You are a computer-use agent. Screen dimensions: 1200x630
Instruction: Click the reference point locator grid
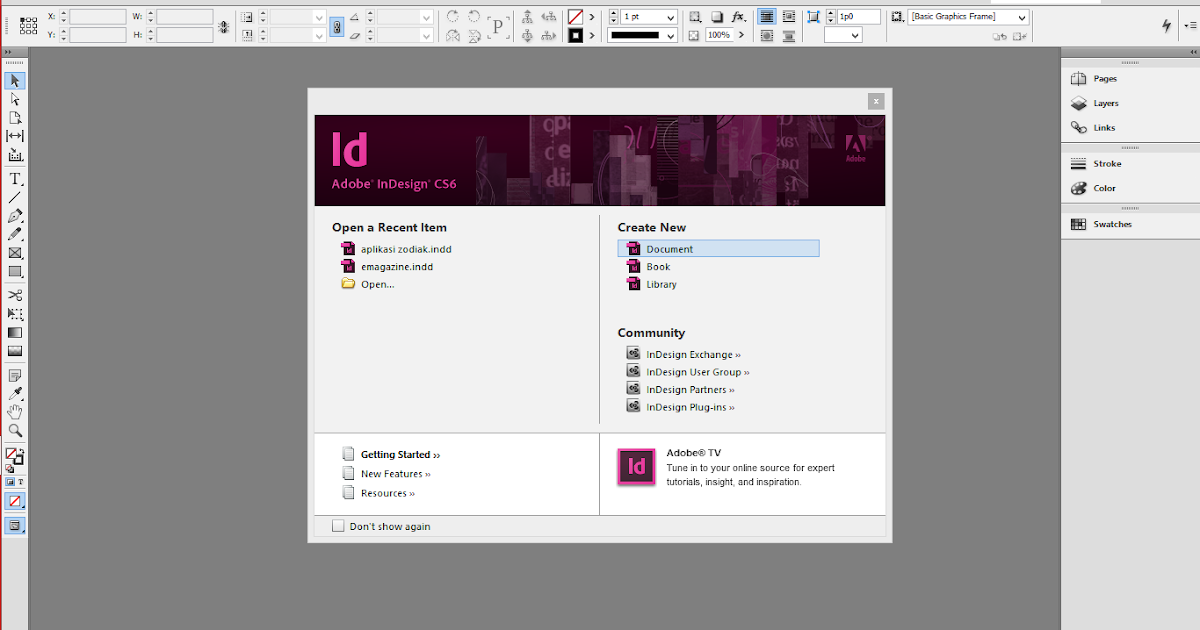click(x=29, y=25)
